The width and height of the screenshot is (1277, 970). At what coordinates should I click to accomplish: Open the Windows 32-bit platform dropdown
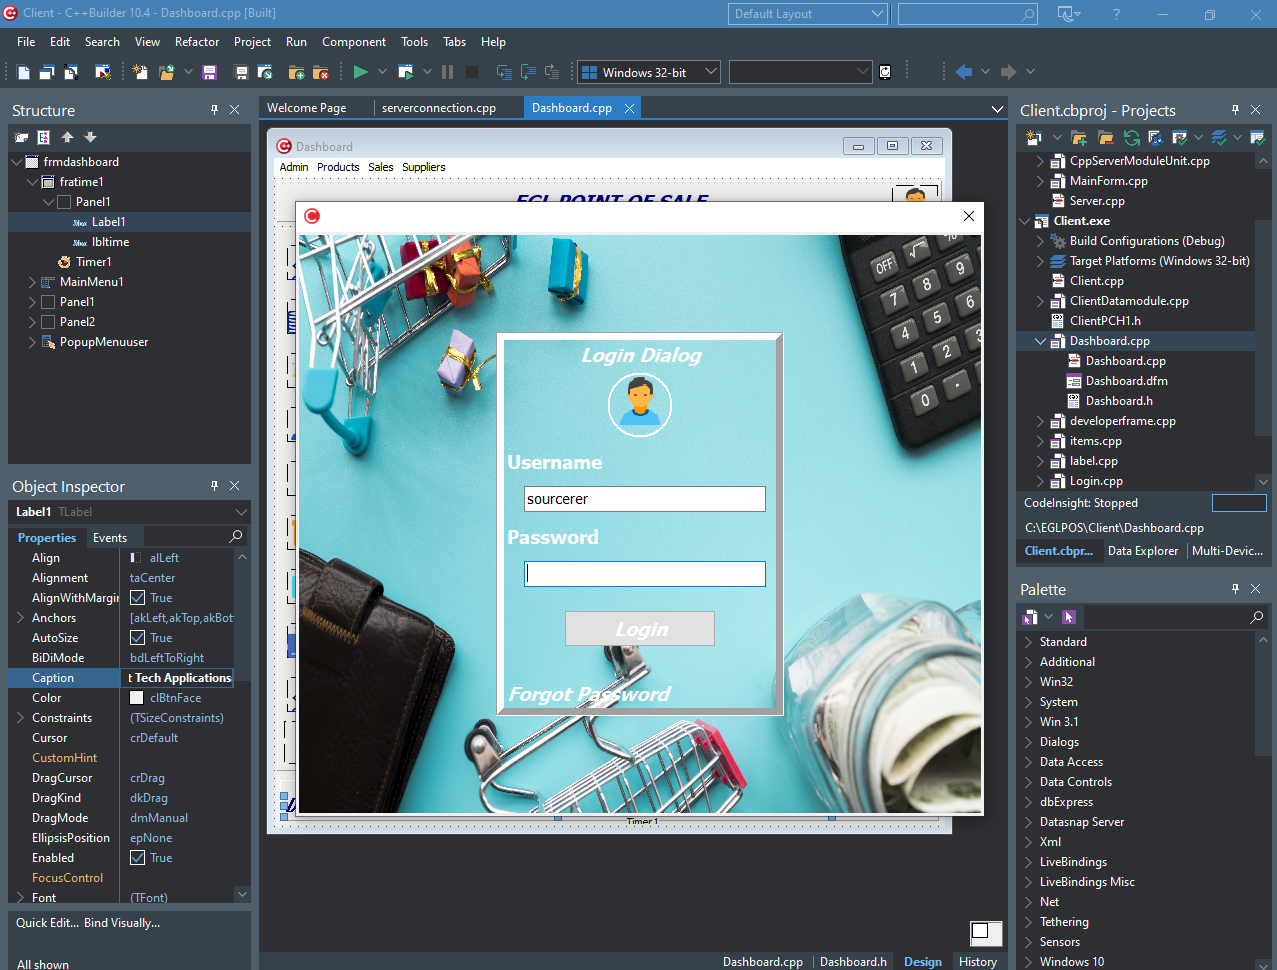[711, 72]
